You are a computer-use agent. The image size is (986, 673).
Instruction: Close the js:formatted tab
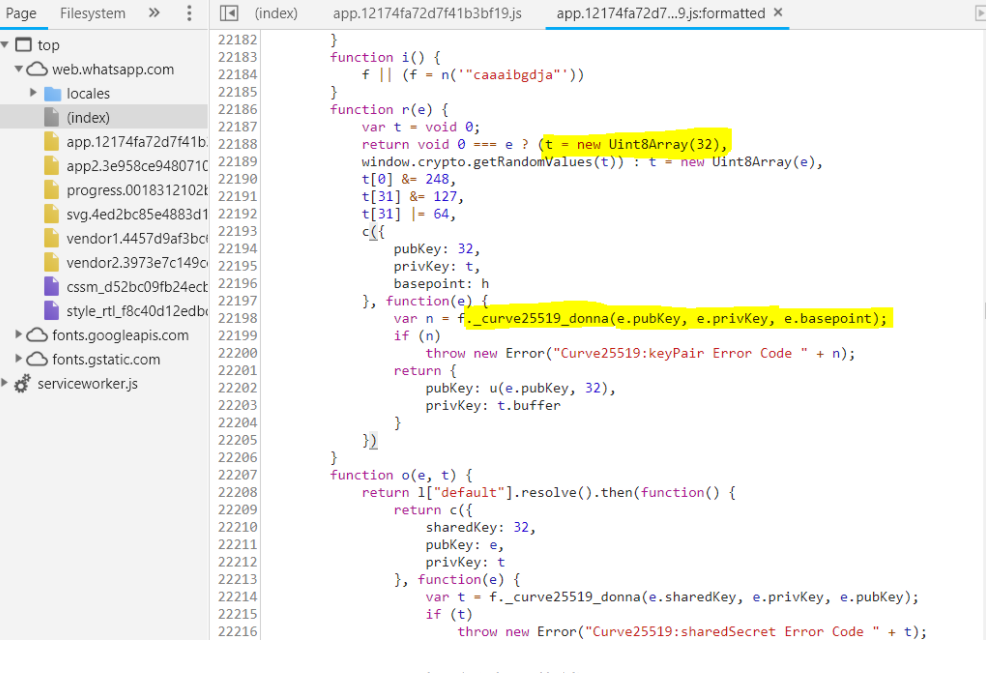click(778, 12)
